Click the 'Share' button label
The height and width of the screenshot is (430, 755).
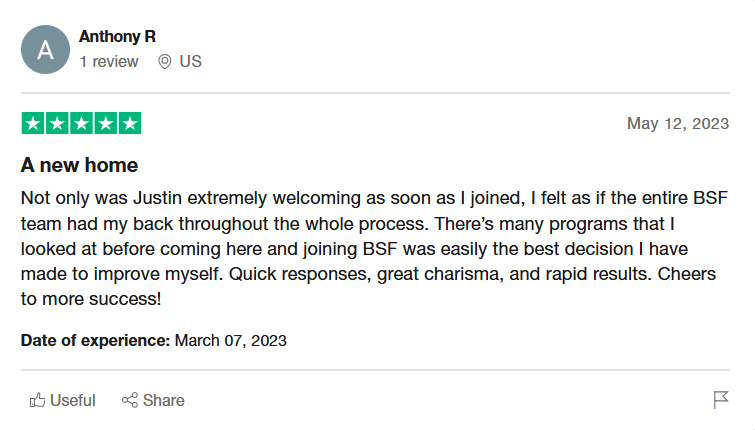pyautogui.click(x=164, y=401)
